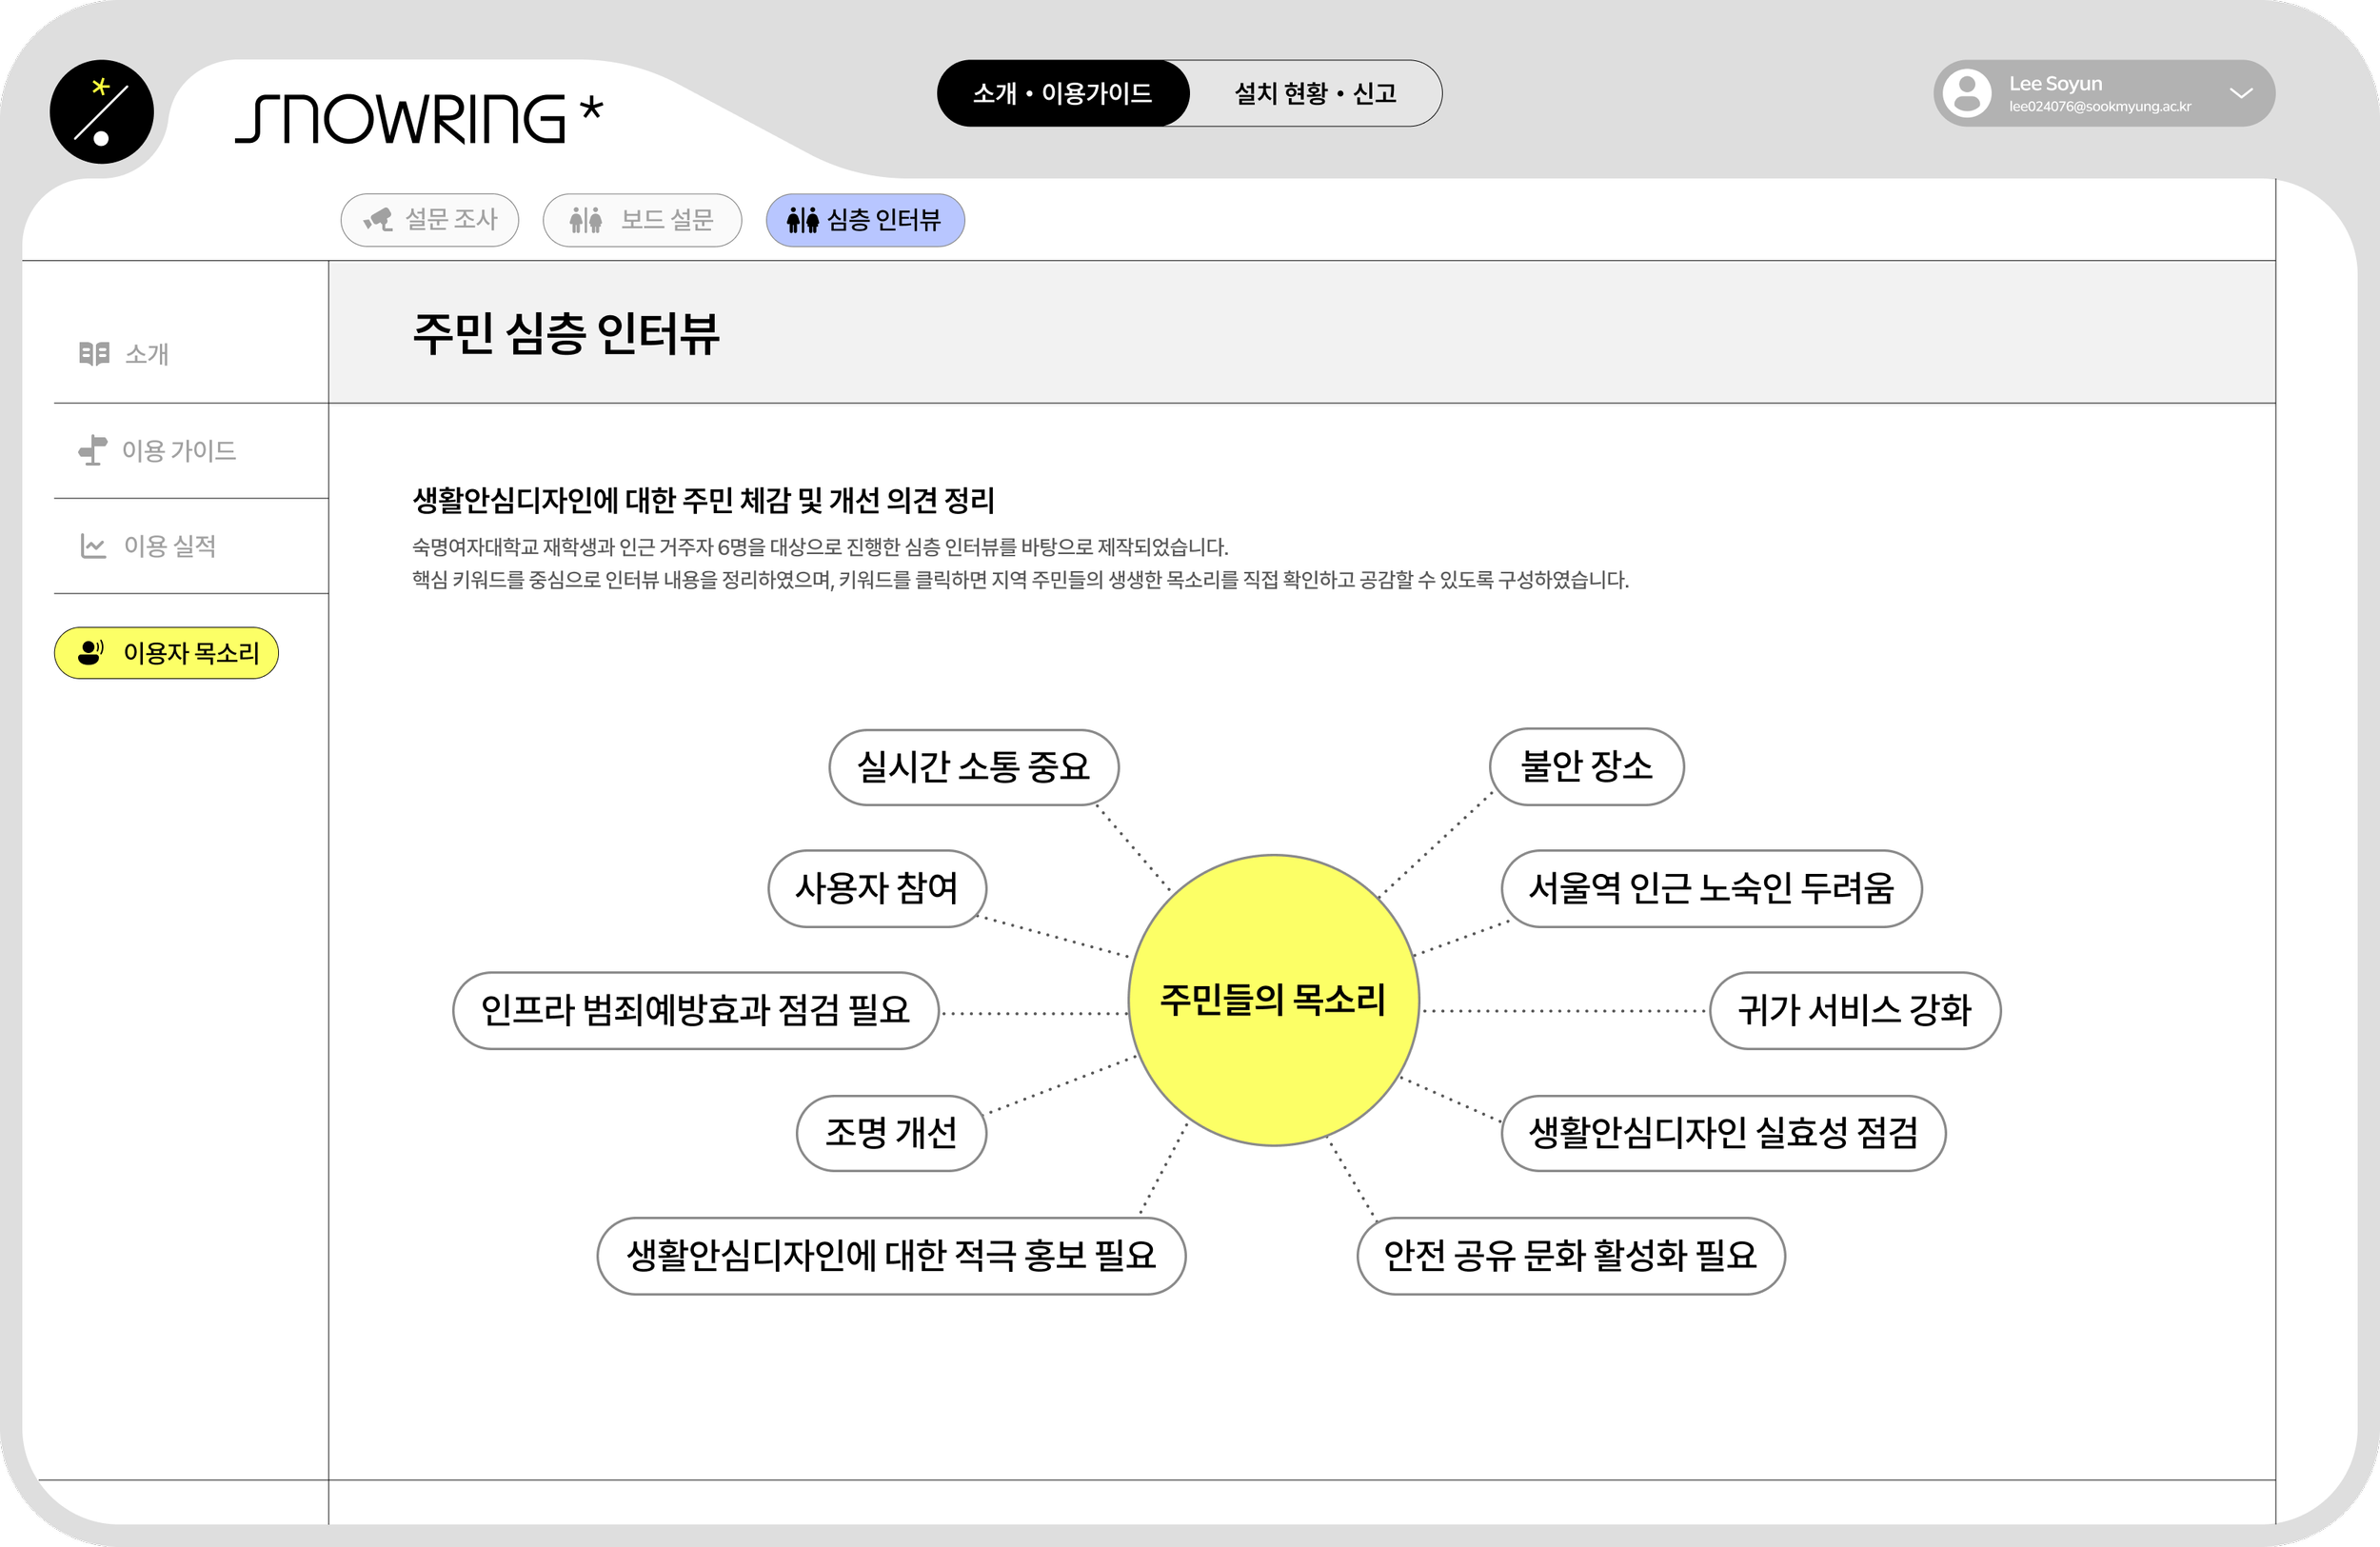The image size is (2380, 1547).
Task: Click the book icon beside 소개
Action: tap(94, 353)
